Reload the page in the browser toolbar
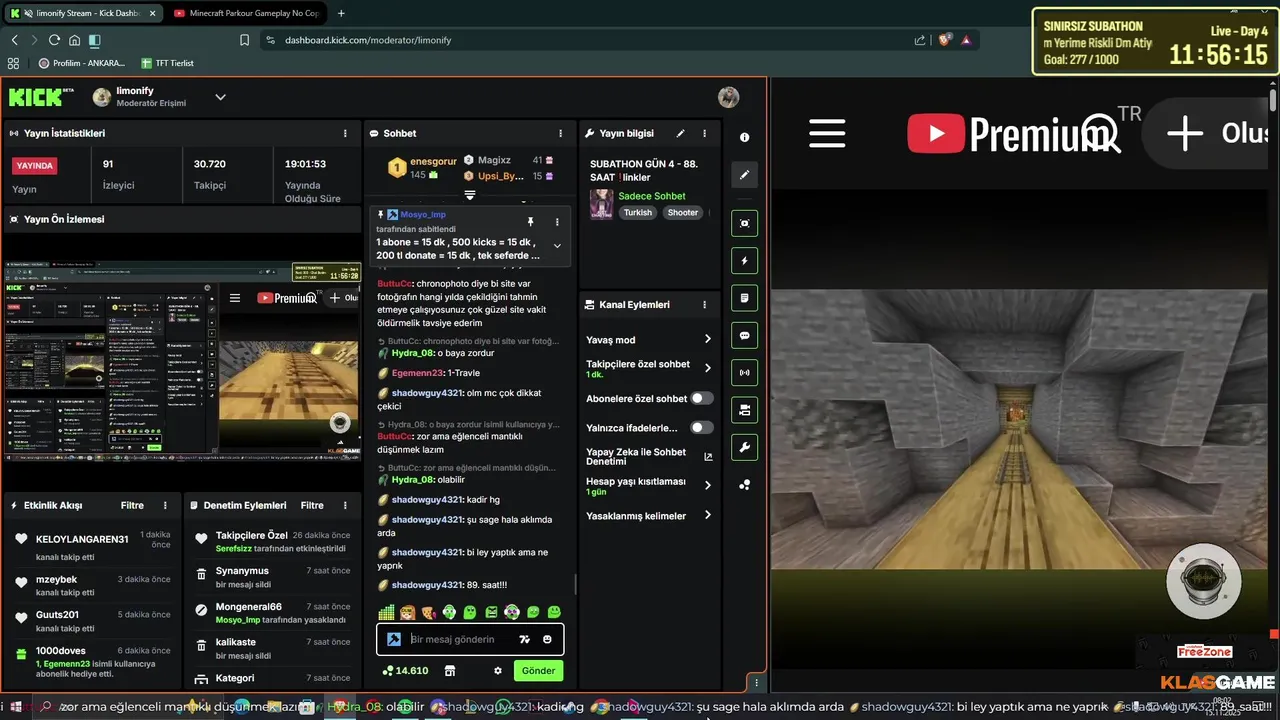Image resolution: width=1280 pixels, height=720 pixels. pos(54,40)
